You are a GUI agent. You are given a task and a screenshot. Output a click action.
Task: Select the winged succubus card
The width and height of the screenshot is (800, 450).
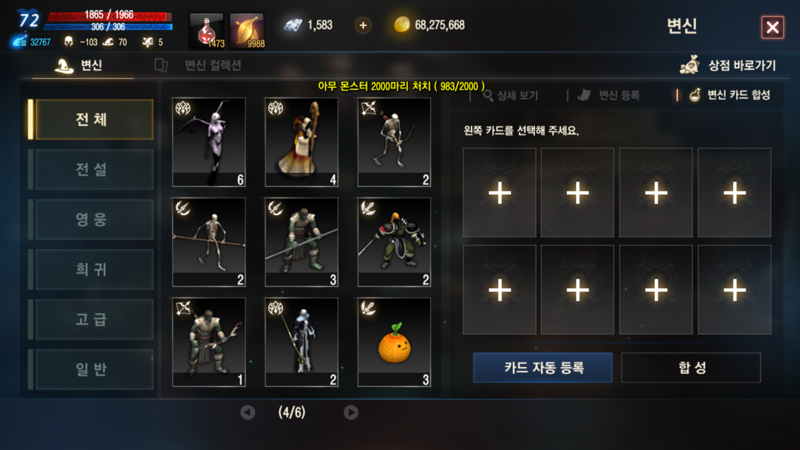209,142
